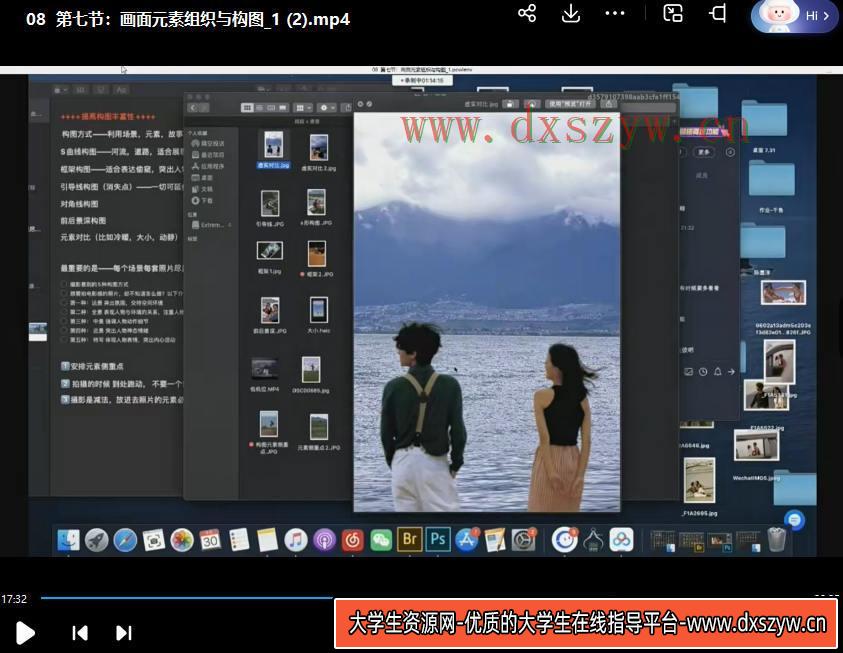Check the 第一种 checklist item in notes
Viewport: 843px width, 653px height.
pyautogui.click(x=65, y=303)
